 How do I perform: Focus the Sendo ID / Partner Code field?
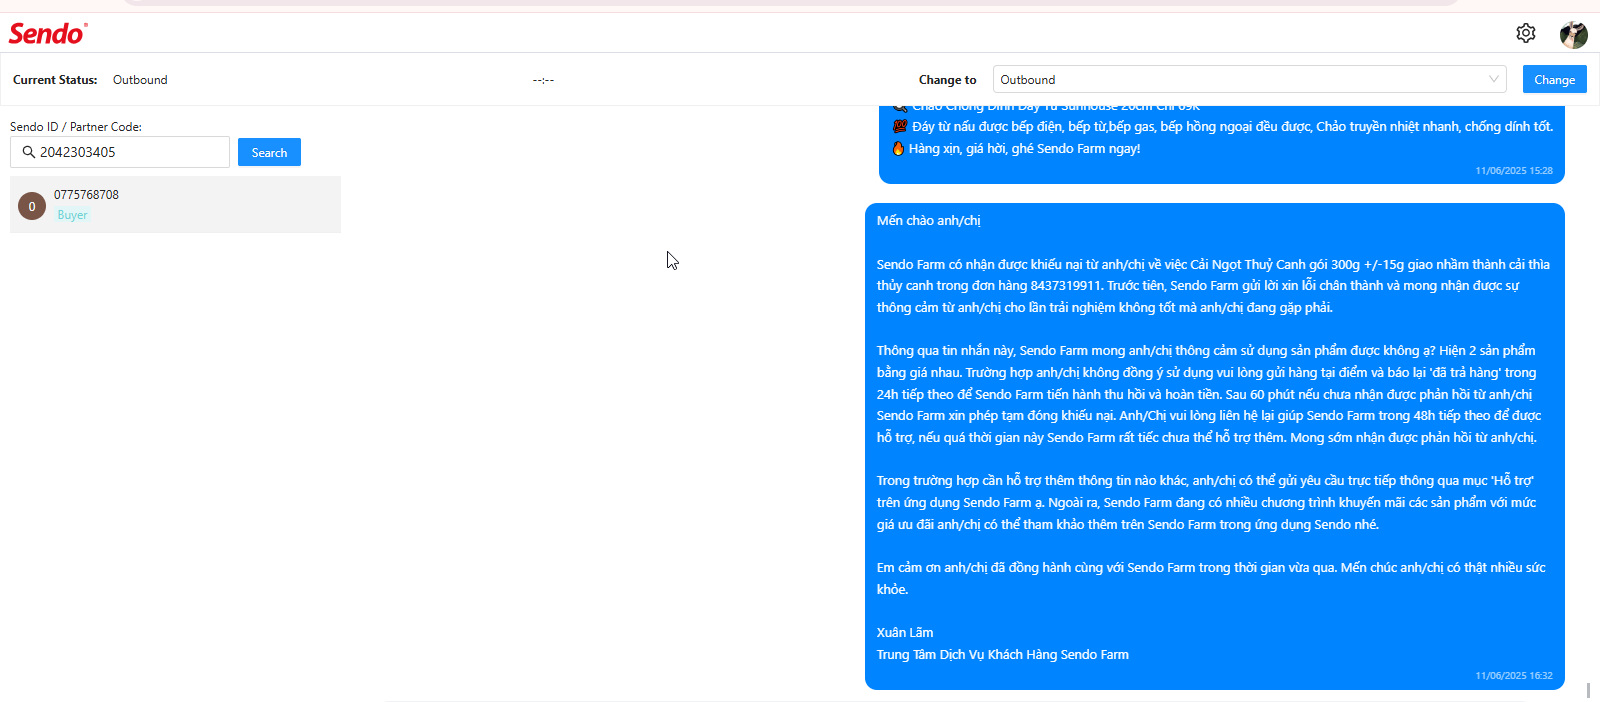120,152
